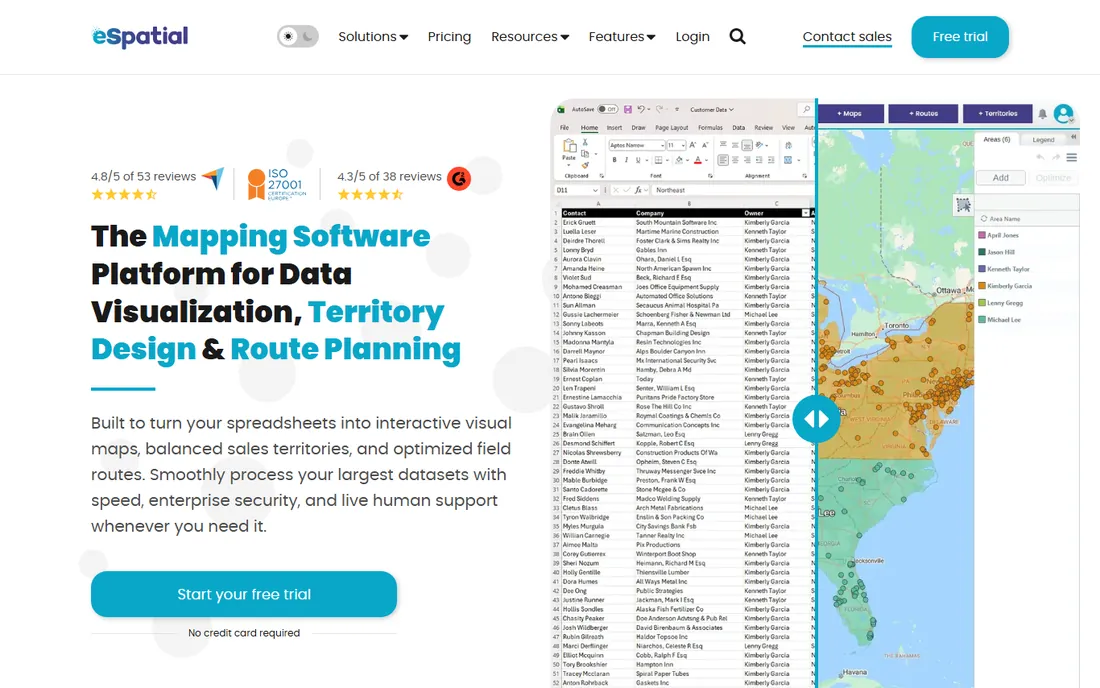Click the eSpatial logo
This screenshot has height=688, width=1100.
click(x=140, y=36)
